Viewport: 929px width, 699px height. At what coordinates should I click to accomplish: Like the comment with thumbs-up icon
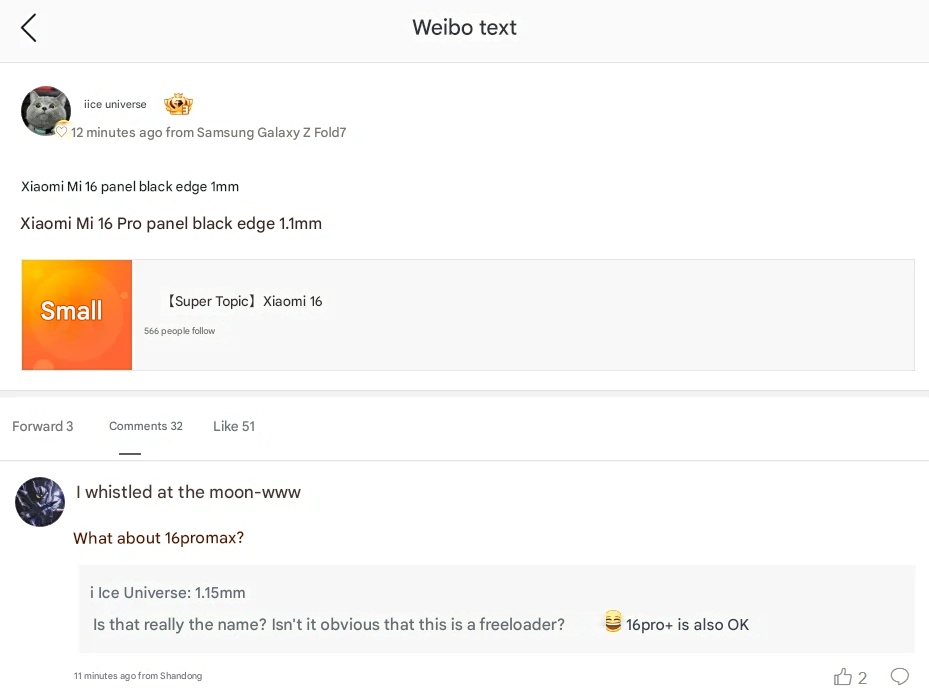843,677
